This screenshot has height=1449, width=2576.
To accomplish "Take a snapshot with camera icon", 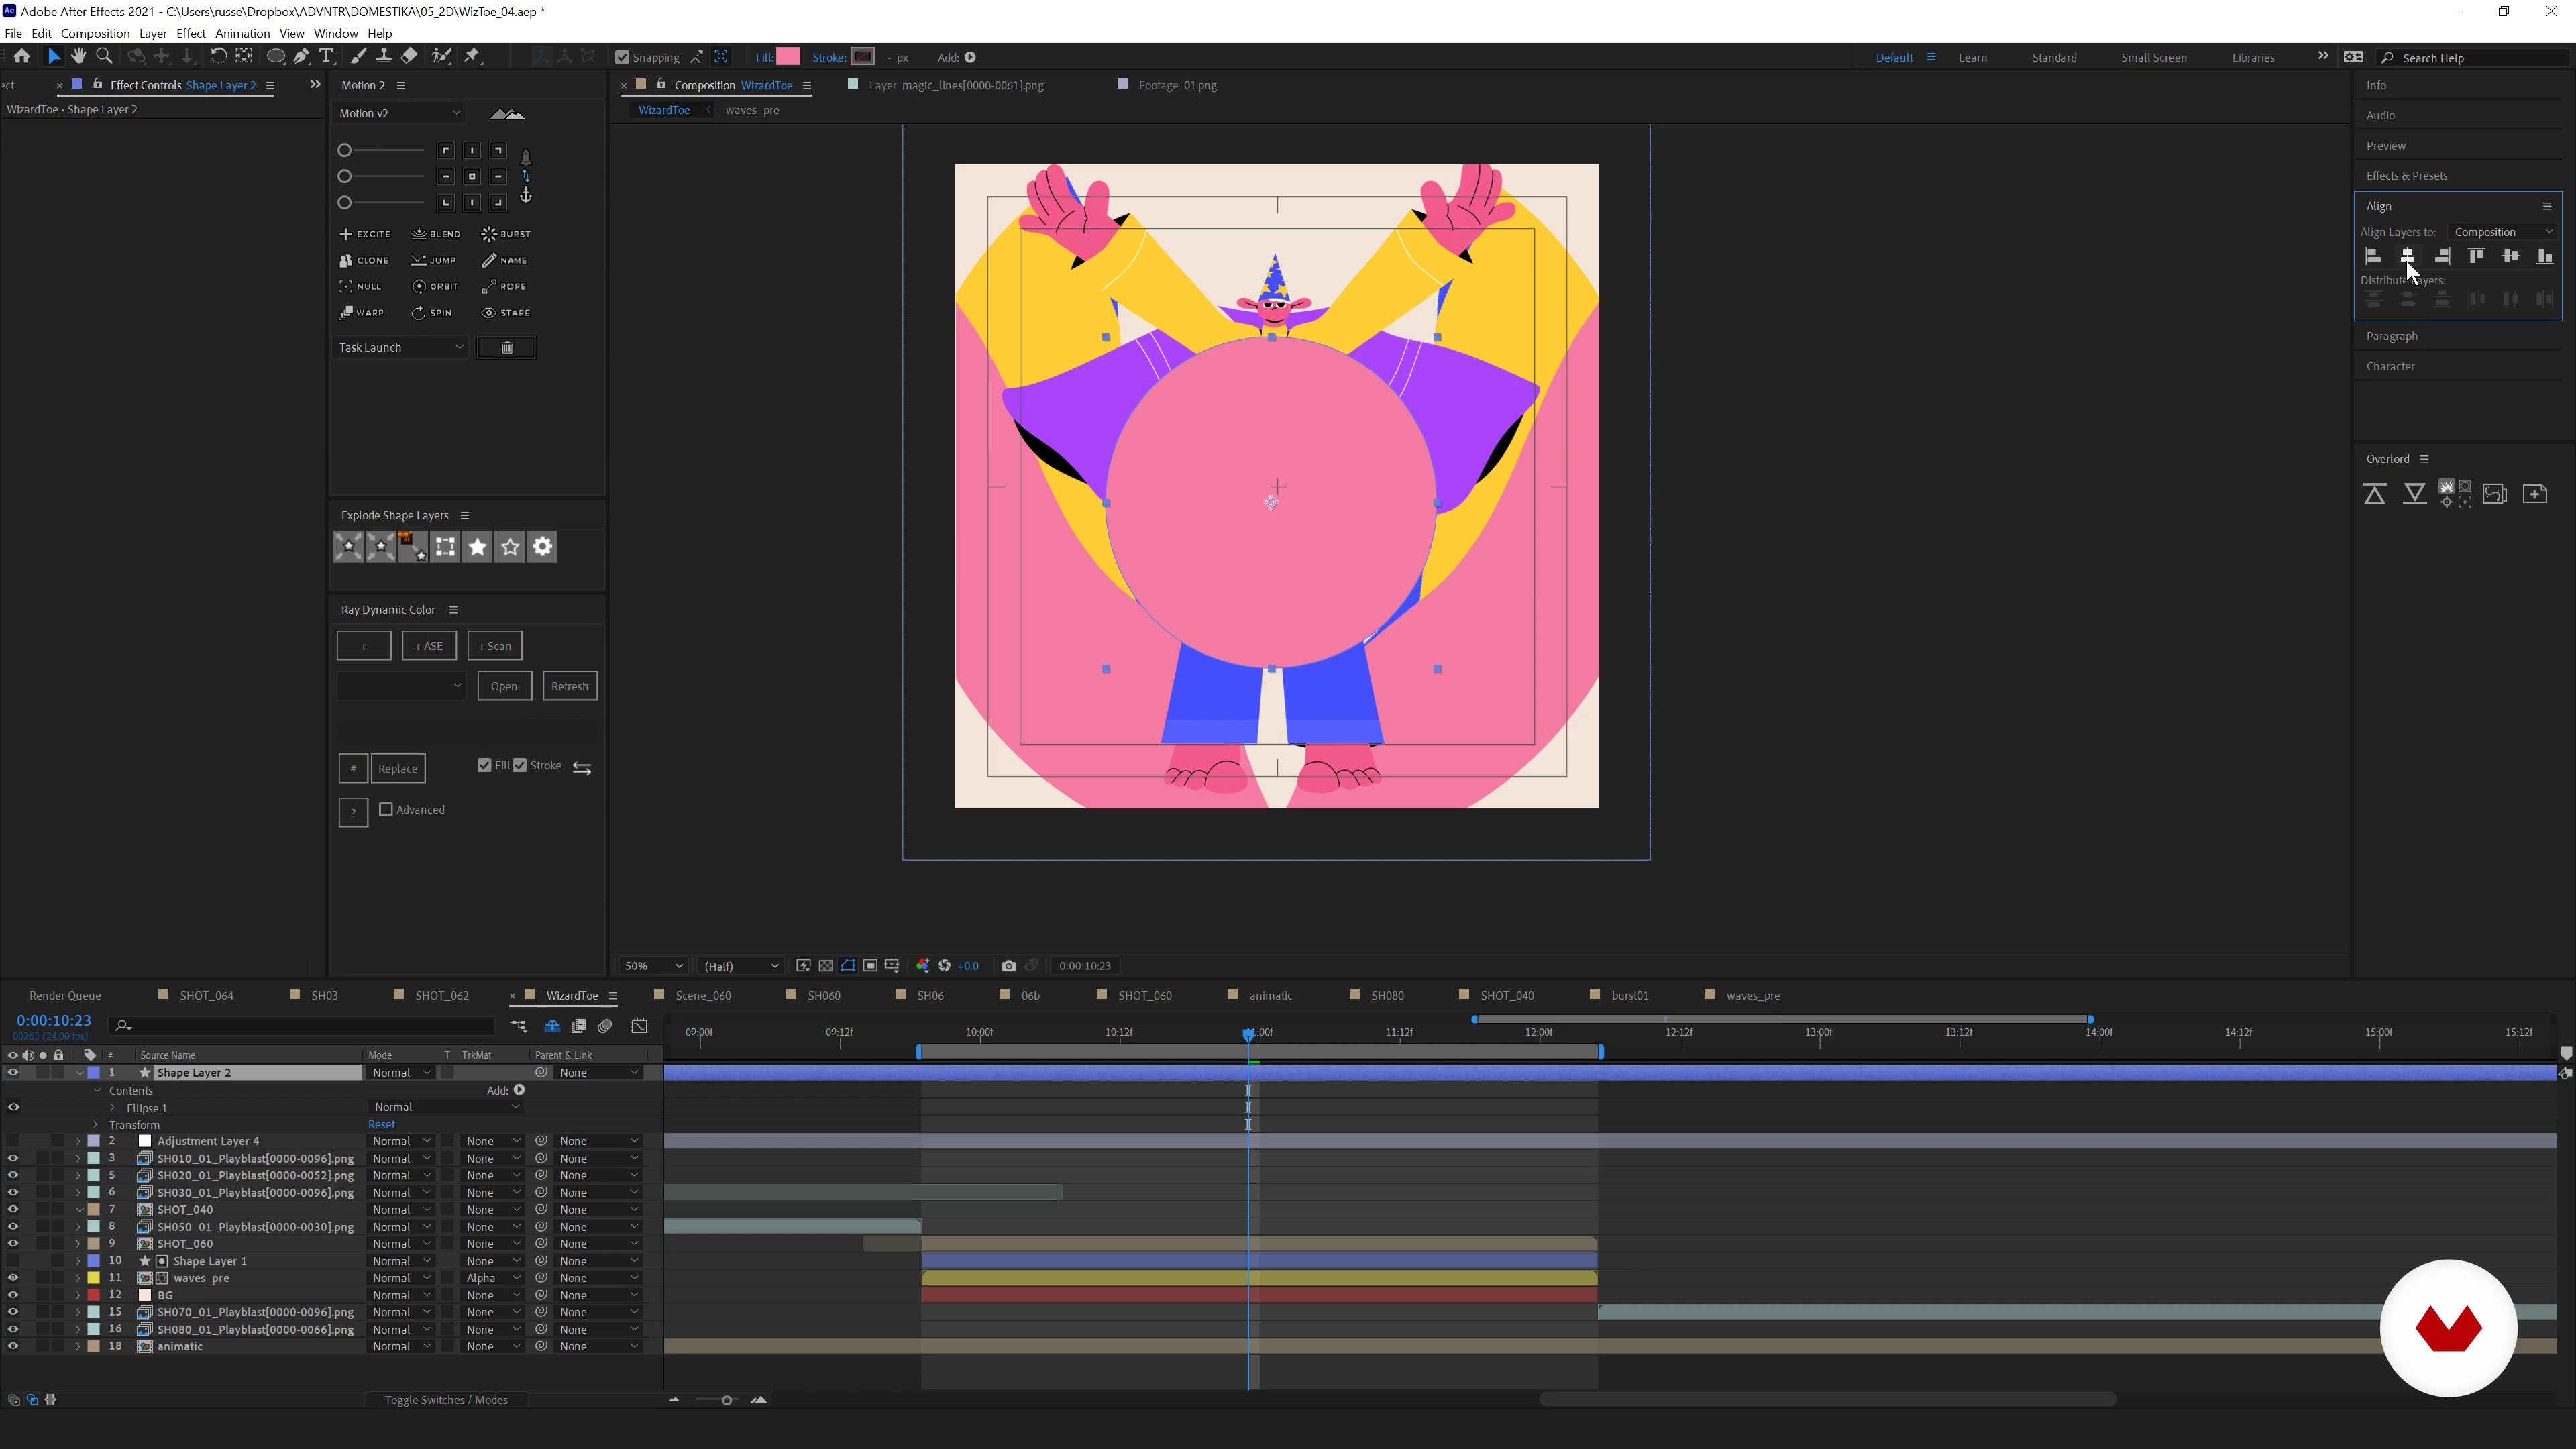I will (1008, 966).
